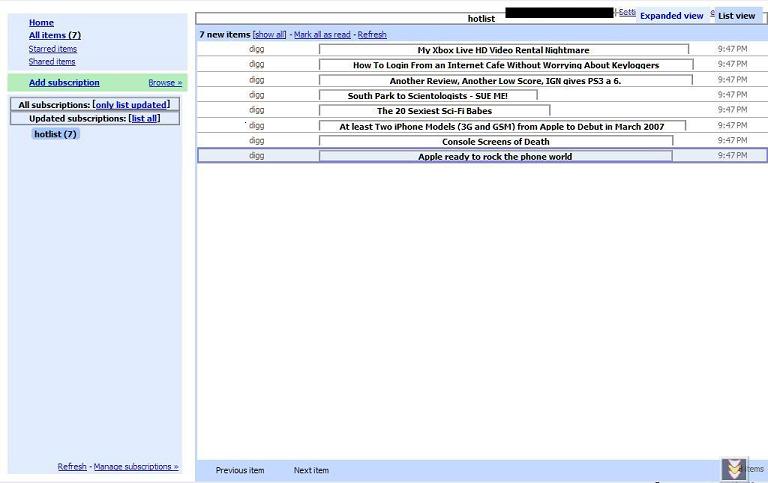Open The 20 Sexiest Sci-Fi Babes item
The width and height of the screenshot is (768, 483).
coord(434,111)
